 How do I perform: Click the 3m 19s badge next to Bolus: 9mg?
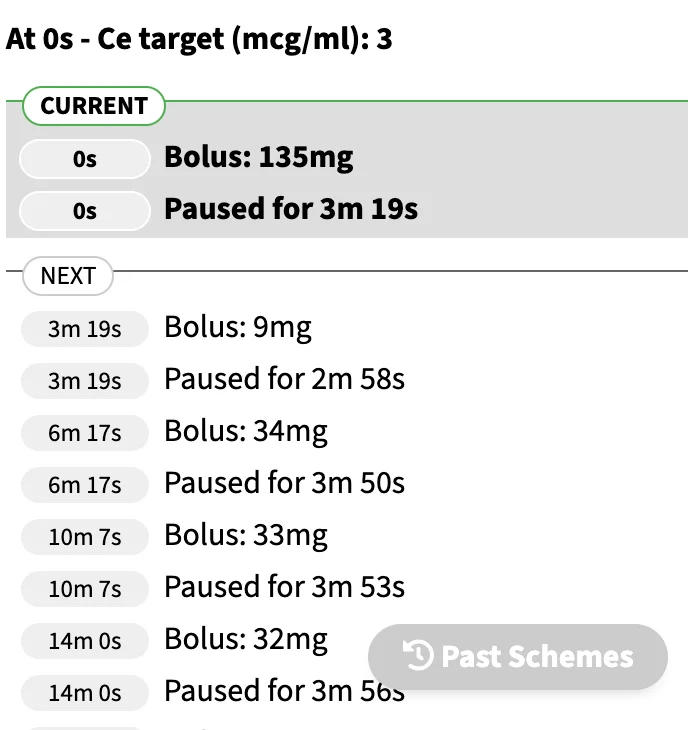point(85,329)
